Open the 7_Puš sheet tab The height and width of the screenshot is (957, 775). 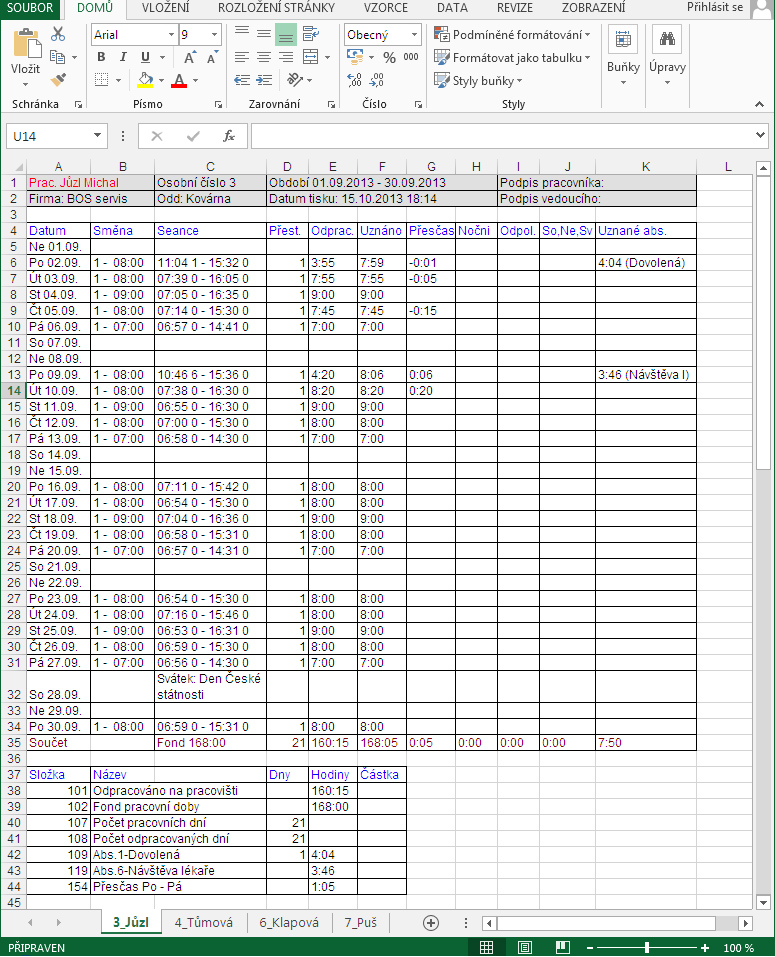[x=361, y=922]
